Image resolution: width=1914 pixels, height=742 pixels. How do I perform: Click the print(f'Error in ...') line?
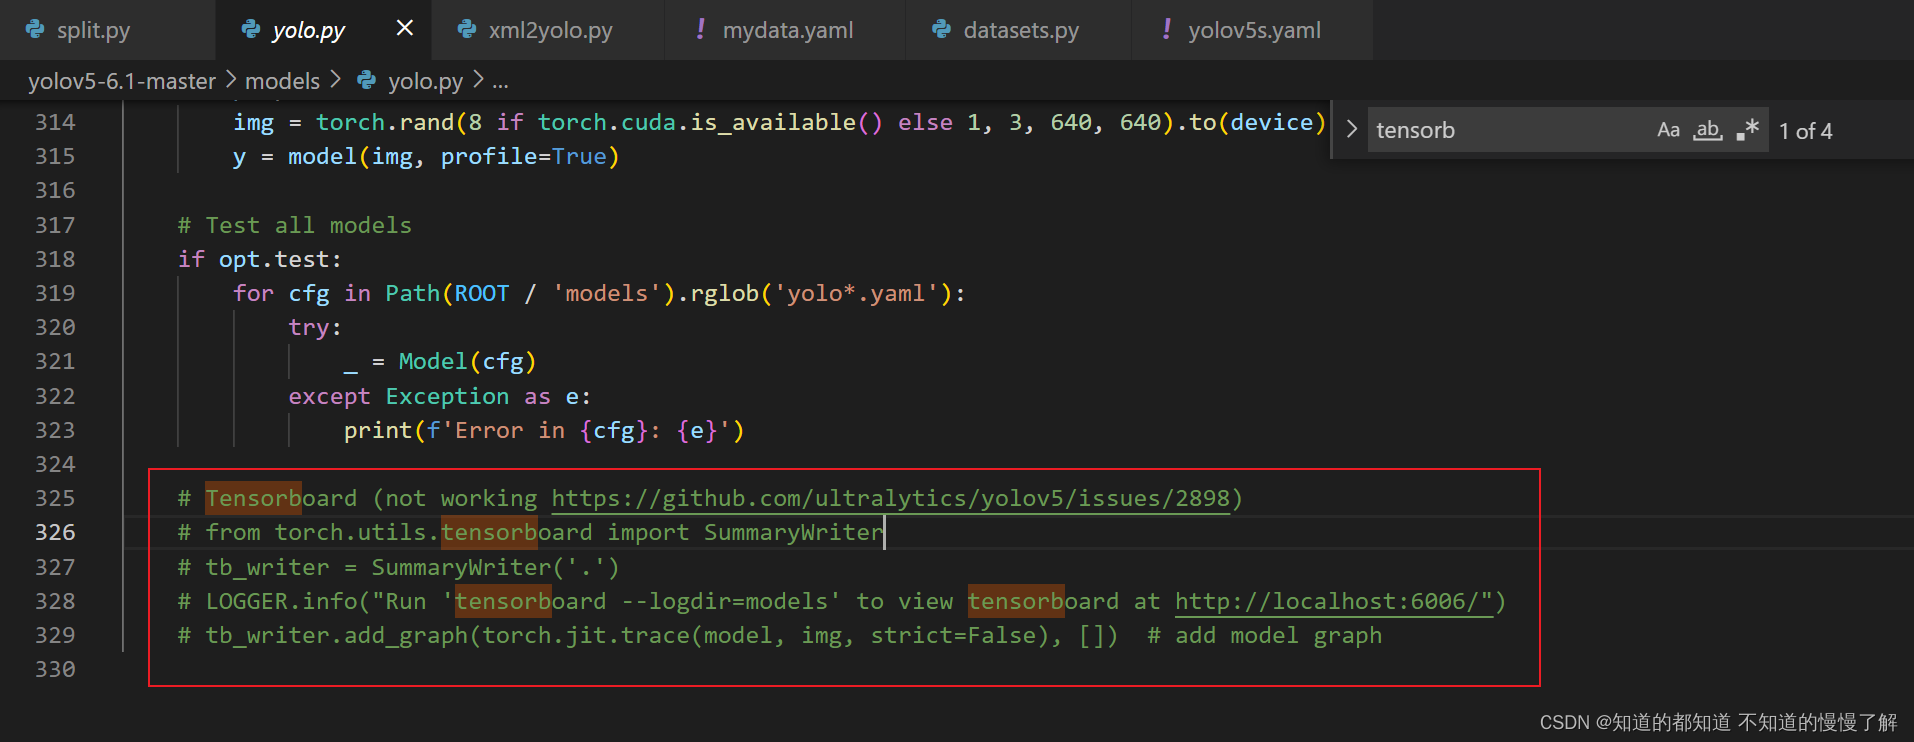pos(544,430)
